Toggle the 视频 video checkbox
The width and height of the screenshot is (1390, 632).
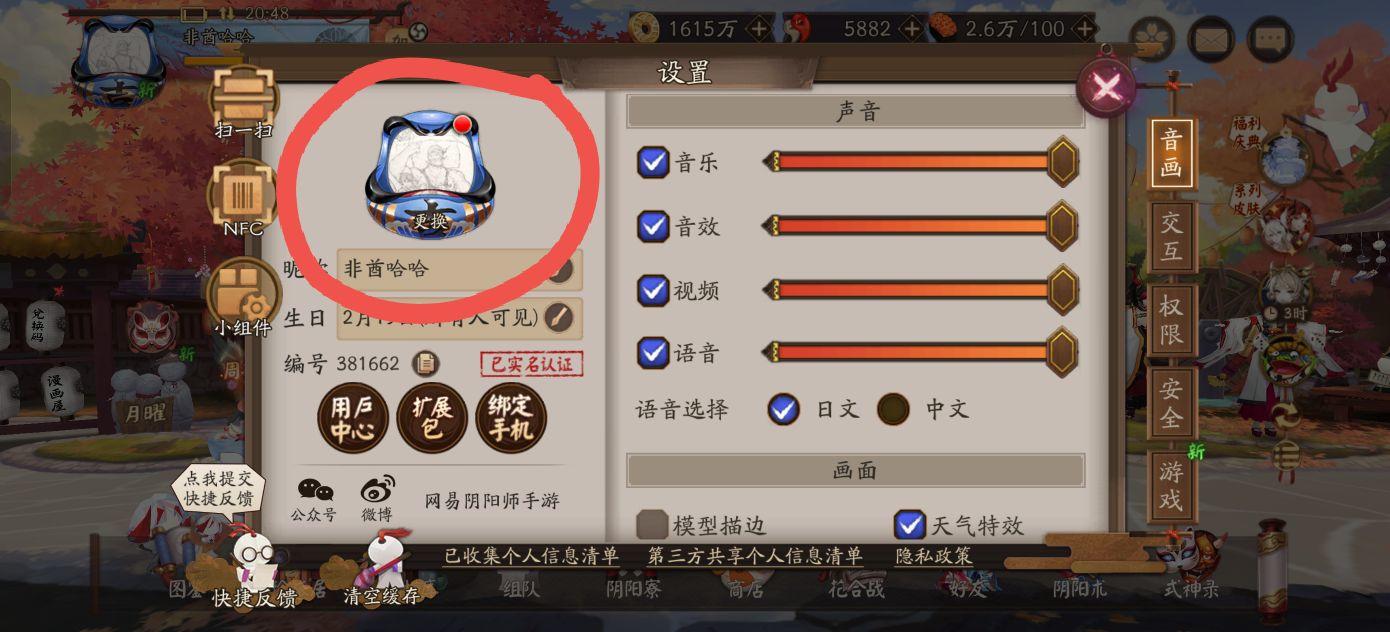click(x=653, y=290)
